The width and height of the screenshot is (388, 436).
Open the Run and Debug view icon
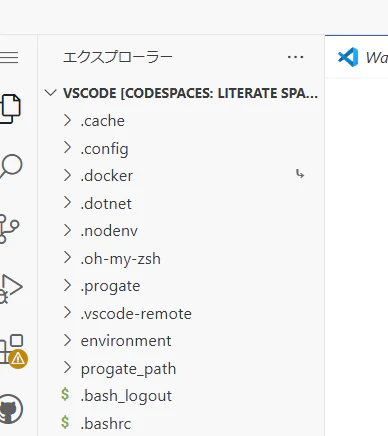[11, 289]
